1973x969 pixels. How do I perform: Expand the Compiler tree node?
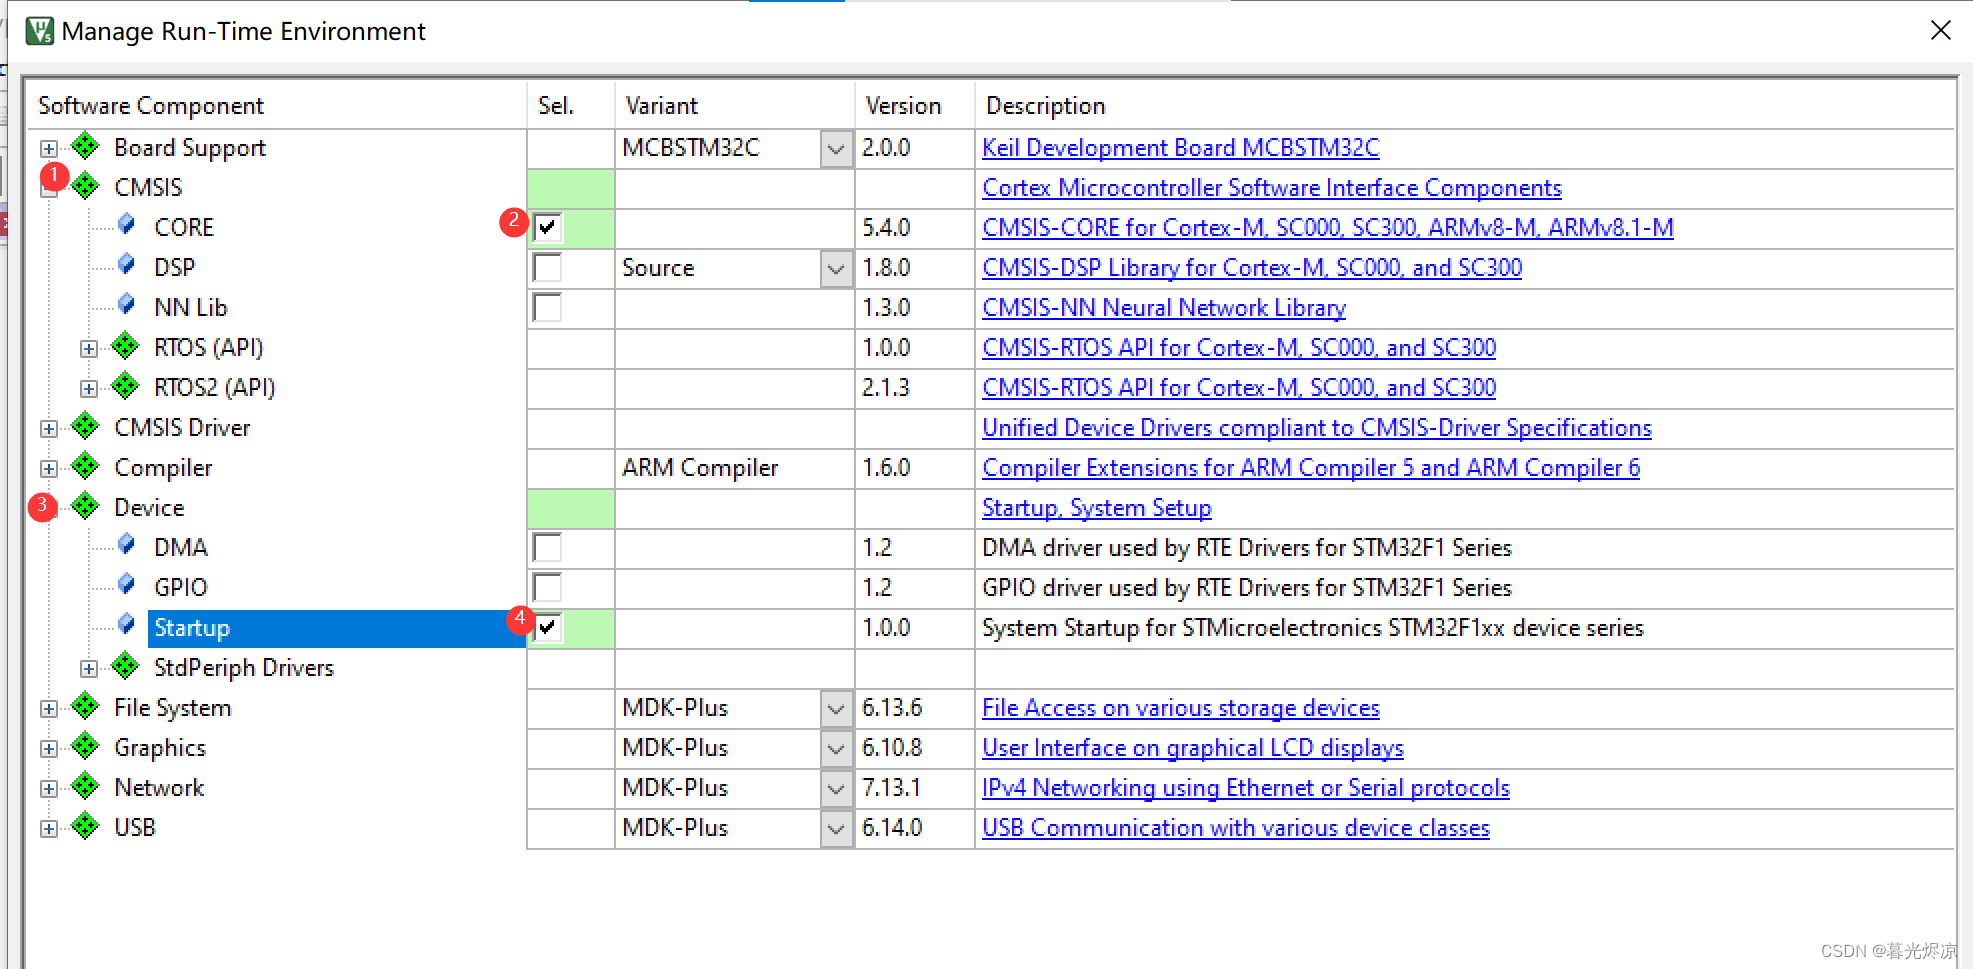(x=48, y=469)
